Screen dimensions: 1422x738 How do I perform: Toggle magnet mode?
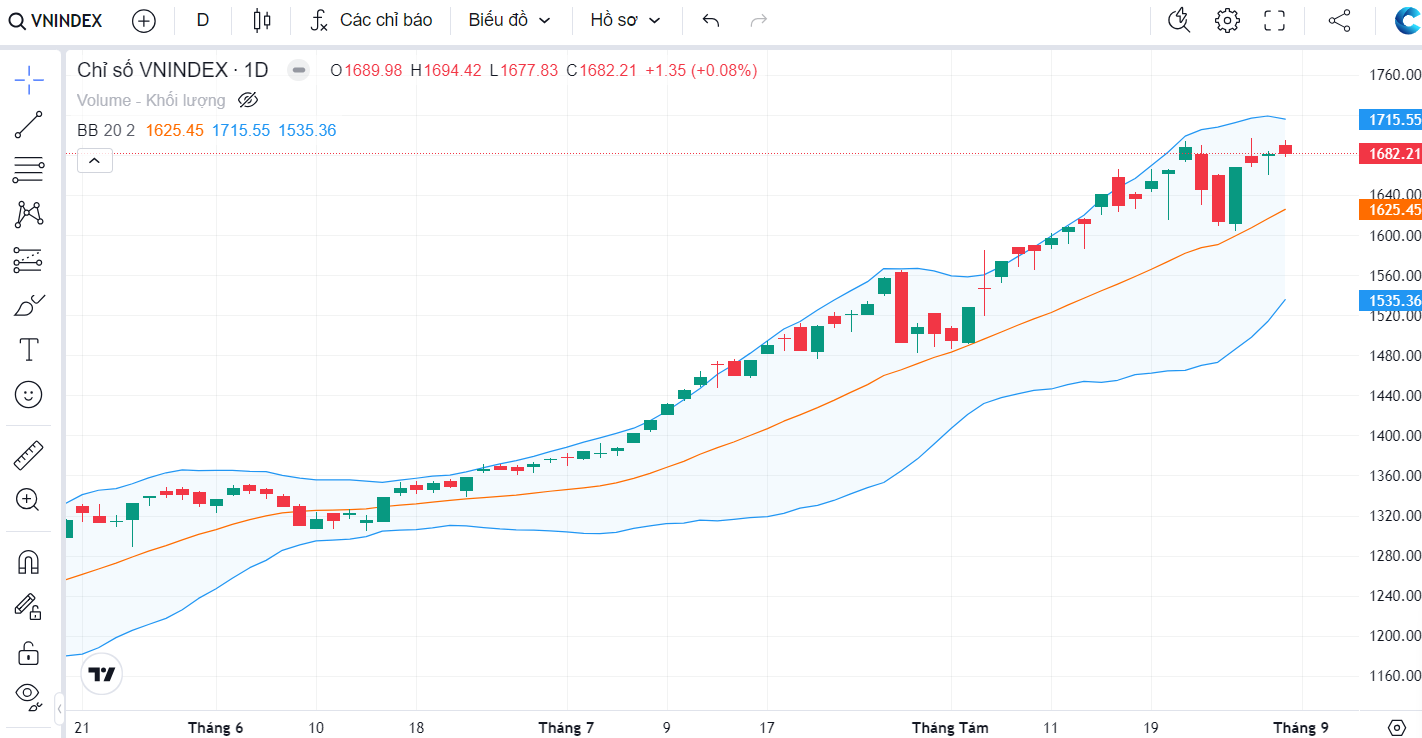(29, 562)
